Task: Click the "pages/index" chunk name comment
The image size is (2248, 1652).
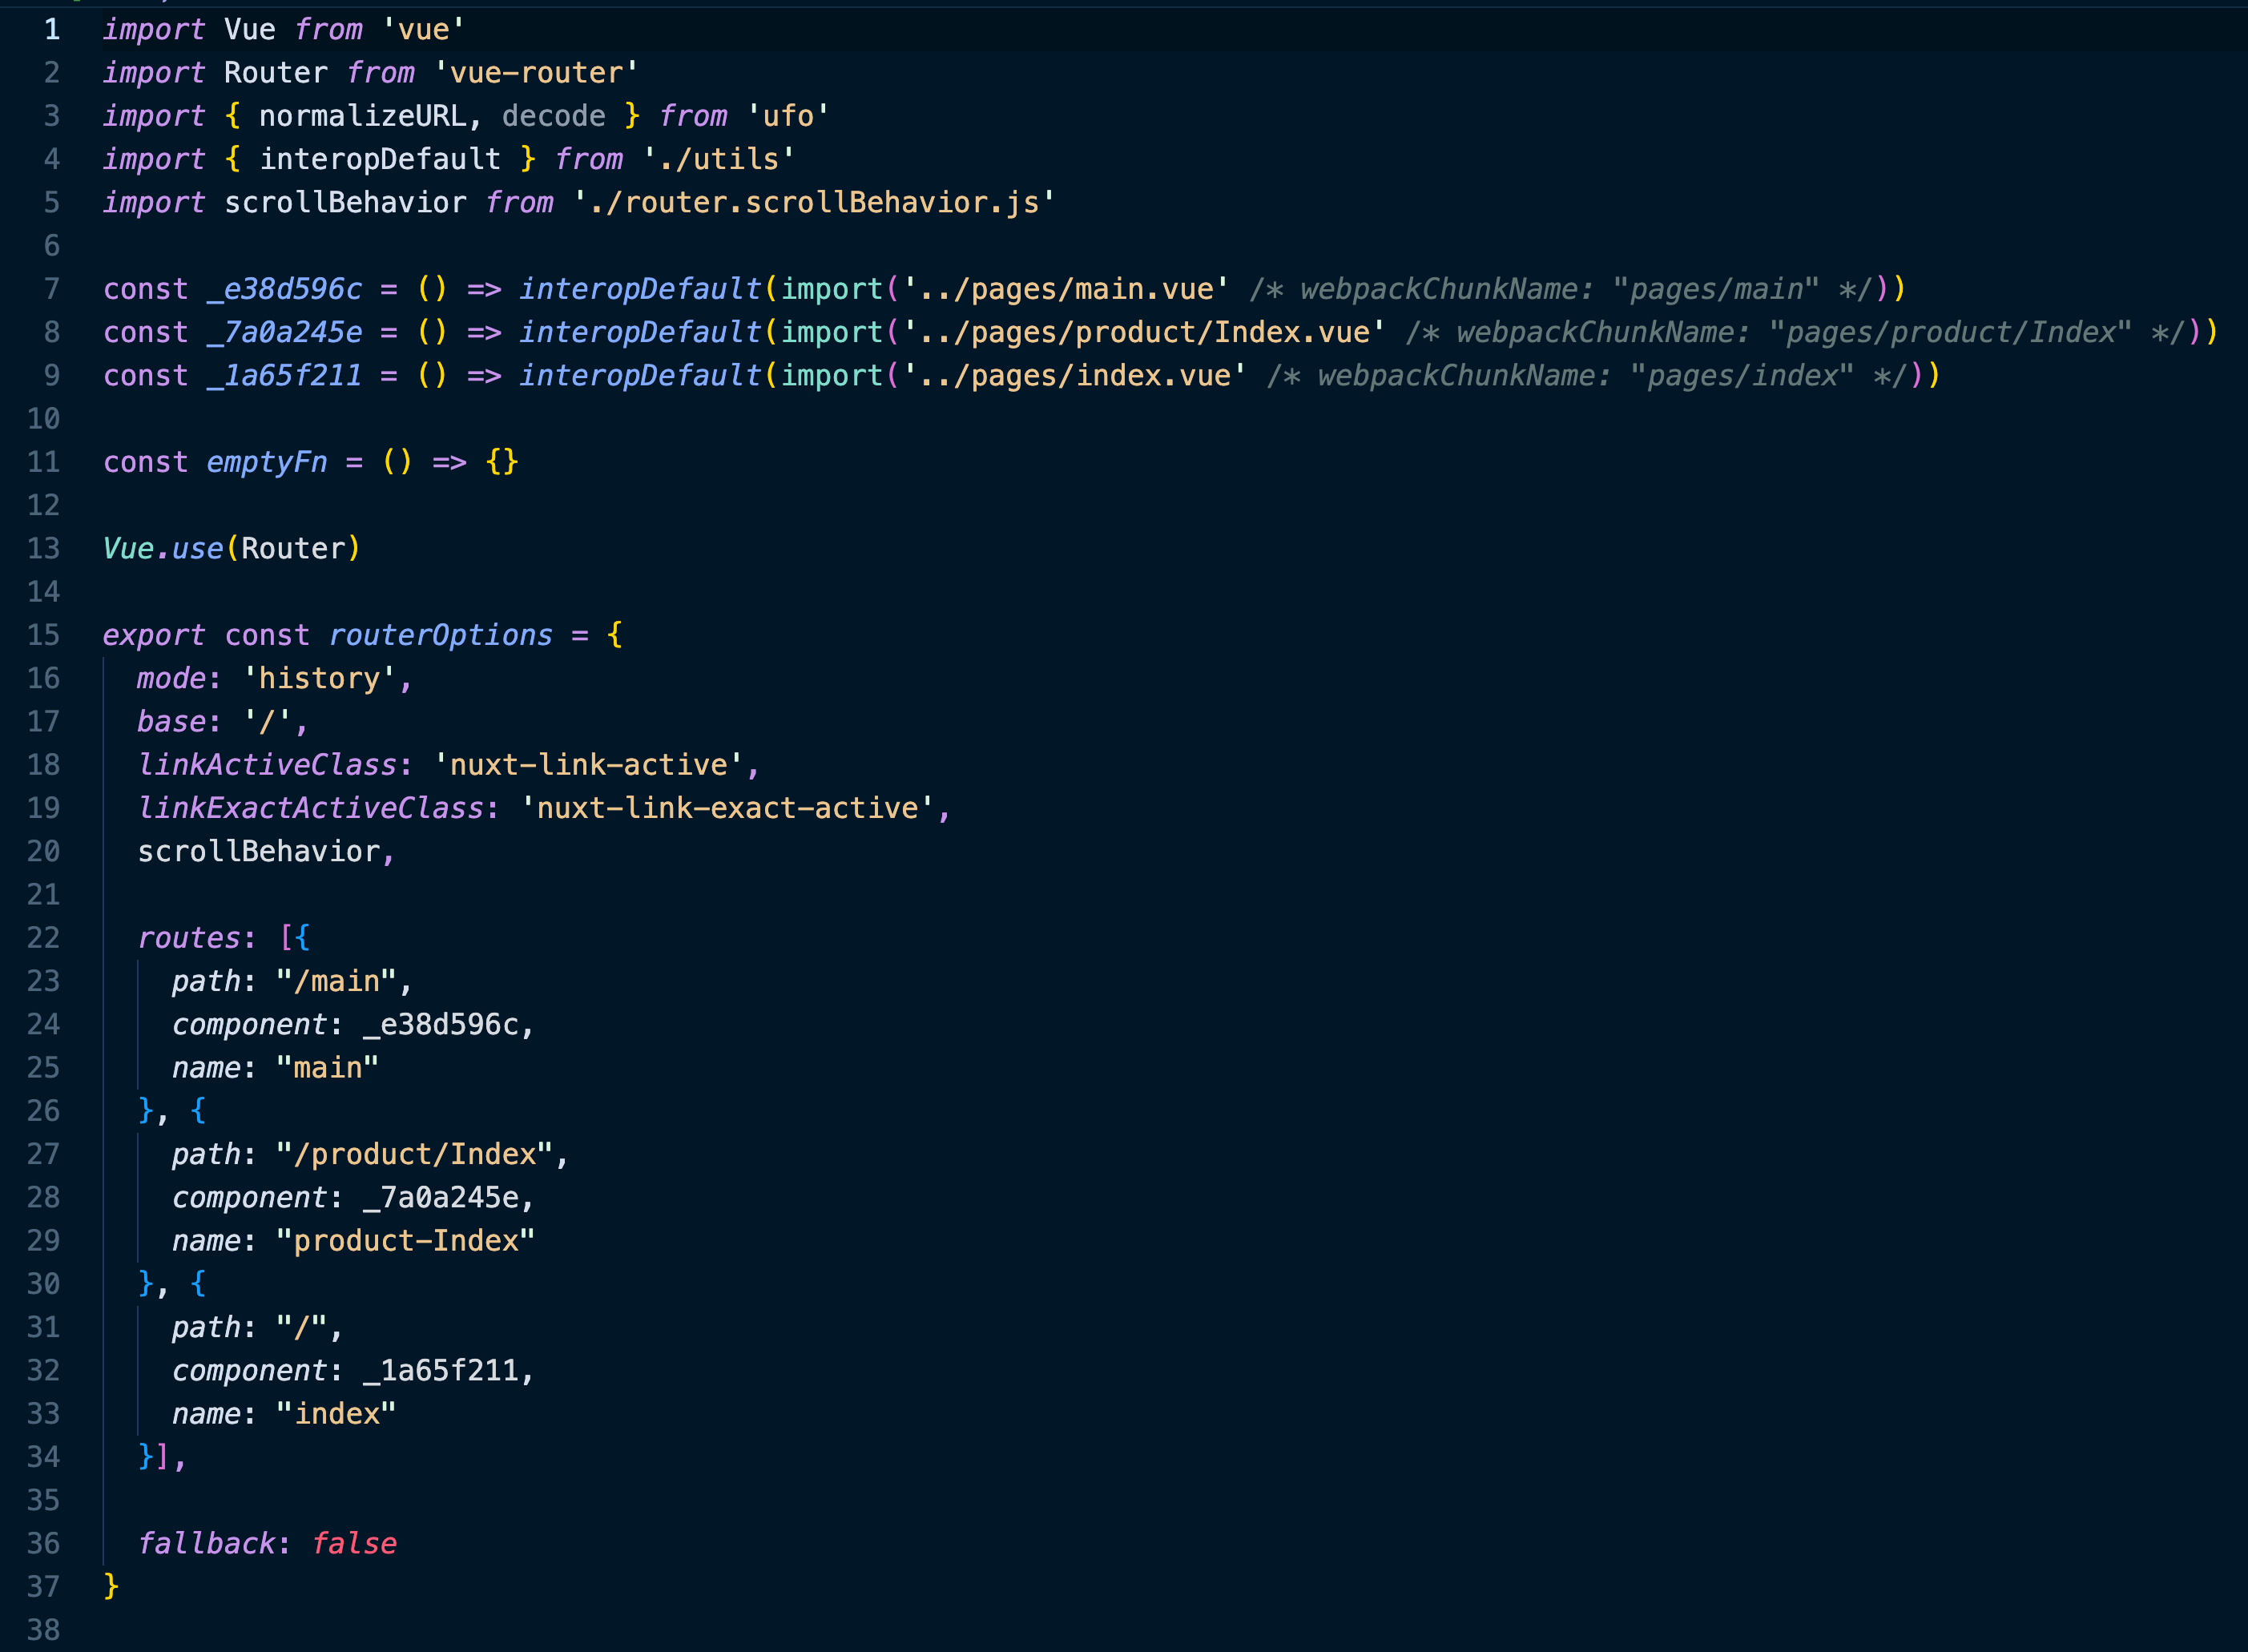Action: coord(1742,376)
